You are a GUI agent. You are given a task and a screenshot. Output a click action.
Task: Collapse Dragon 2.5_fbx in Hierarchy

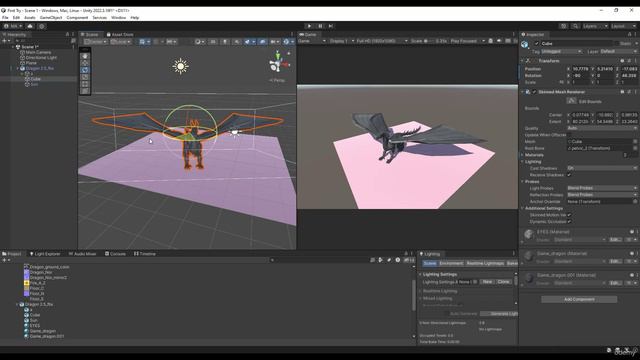(x=18, y=69)
